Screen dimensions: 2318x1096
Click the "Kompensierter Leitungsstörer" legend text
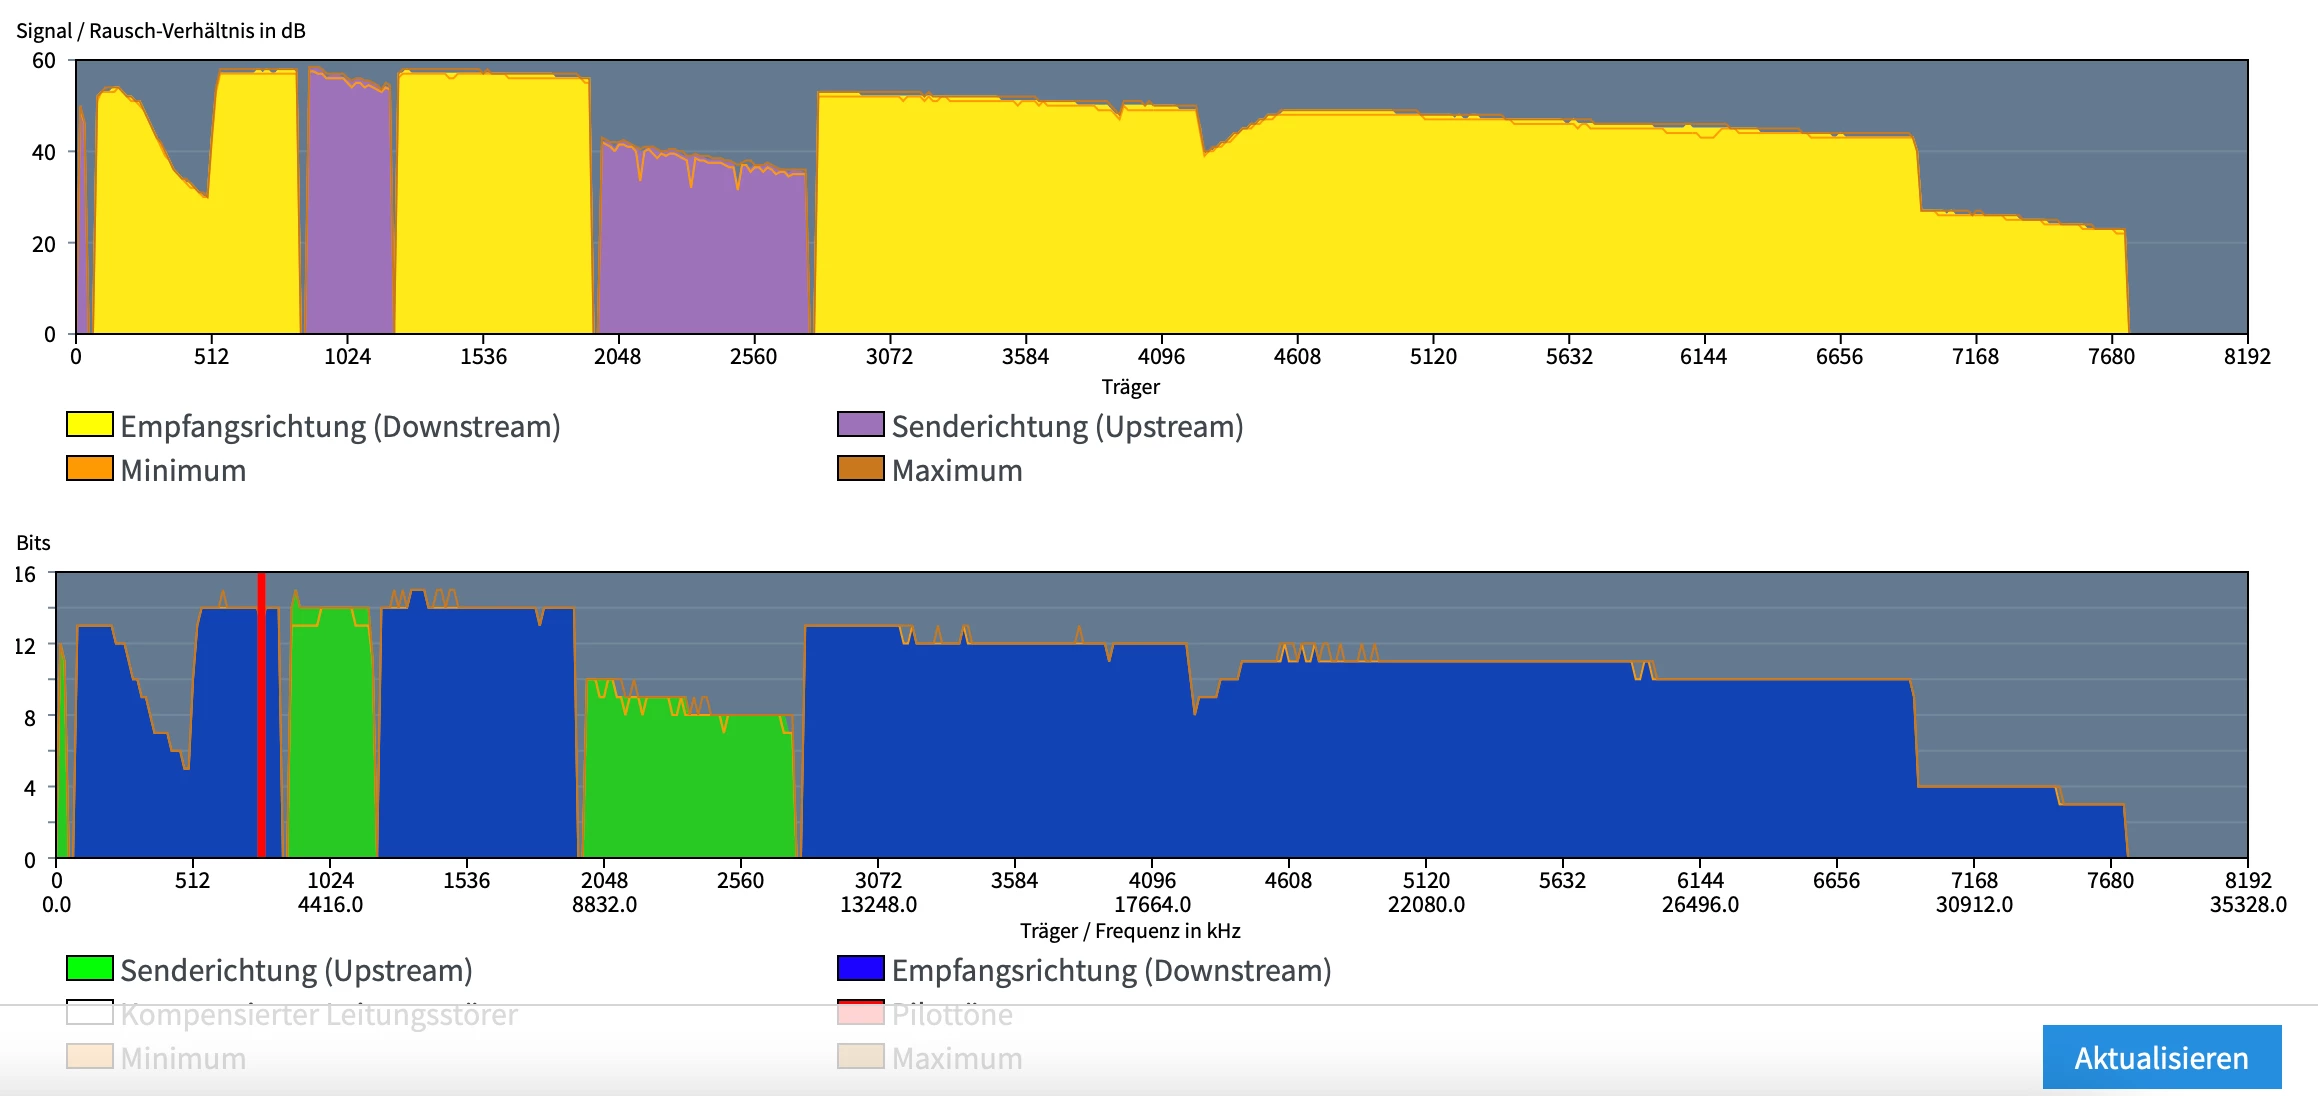tap(319, 1014)
